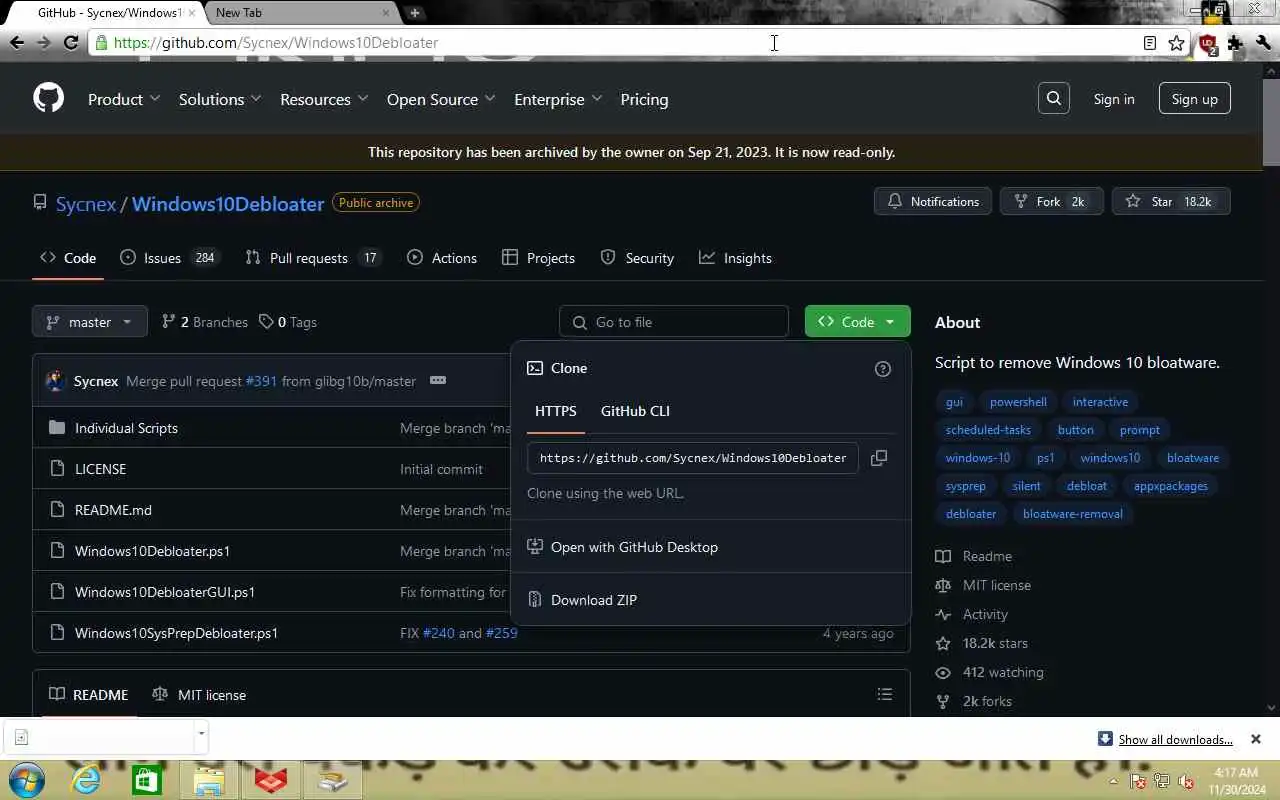Open Windows10DebloaterGUI.ps1 file
1280x800 pixels.
[165, 592]
